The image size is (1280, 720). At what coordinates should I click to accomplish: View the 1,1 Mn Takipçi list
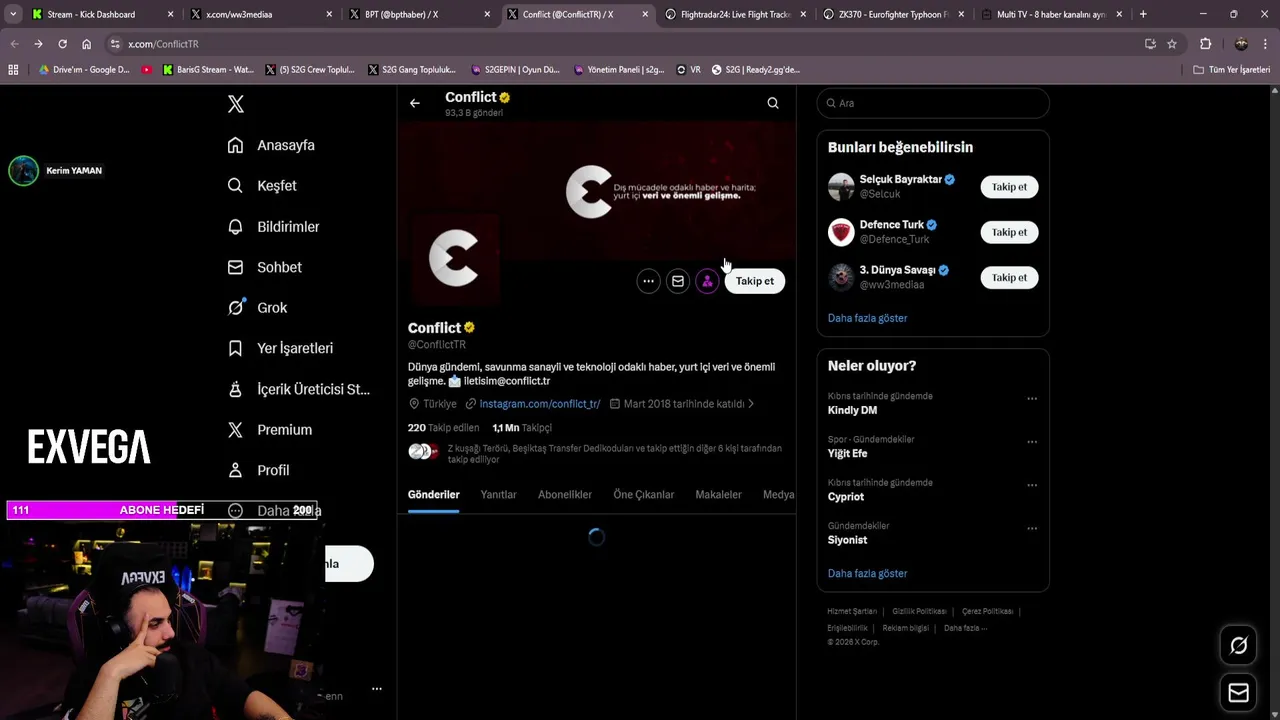[522, 428]
